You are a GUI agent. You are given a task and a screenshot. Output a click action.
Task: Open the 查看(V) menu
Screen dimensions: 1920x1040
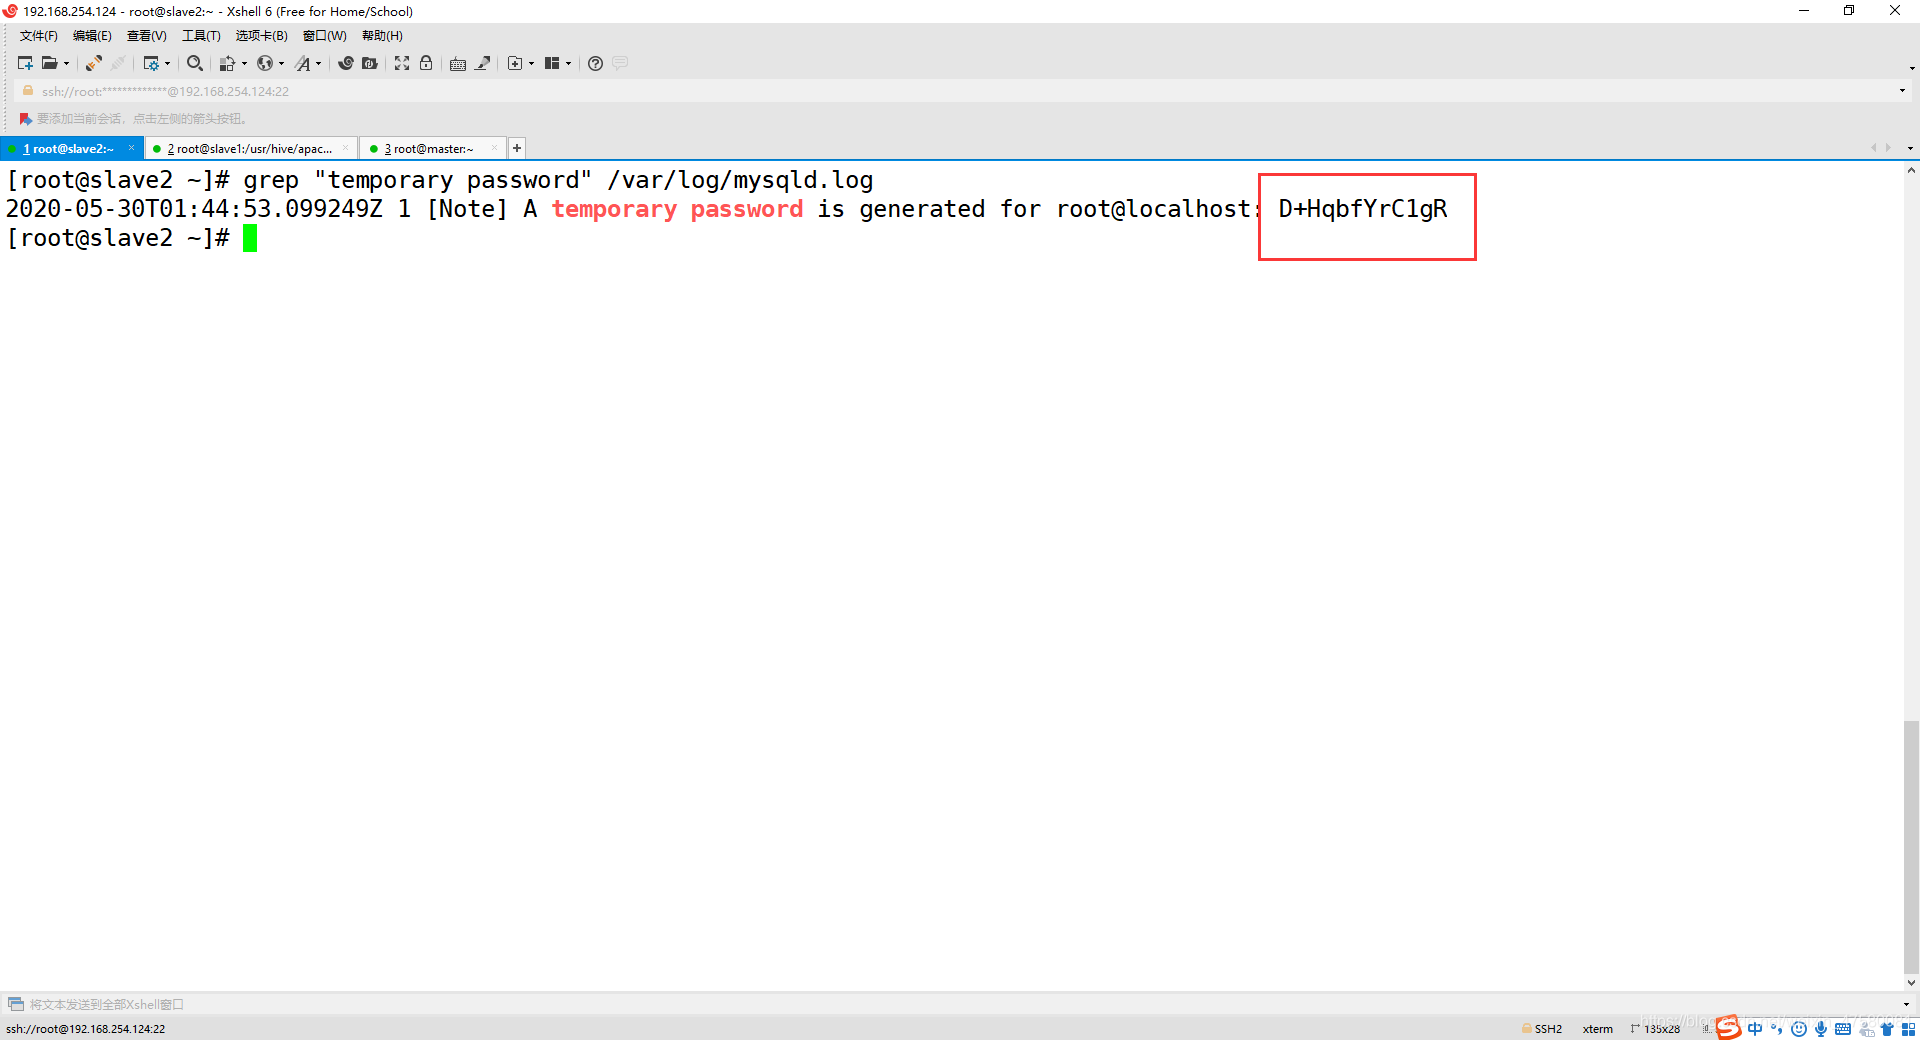[x=146, y=36]
